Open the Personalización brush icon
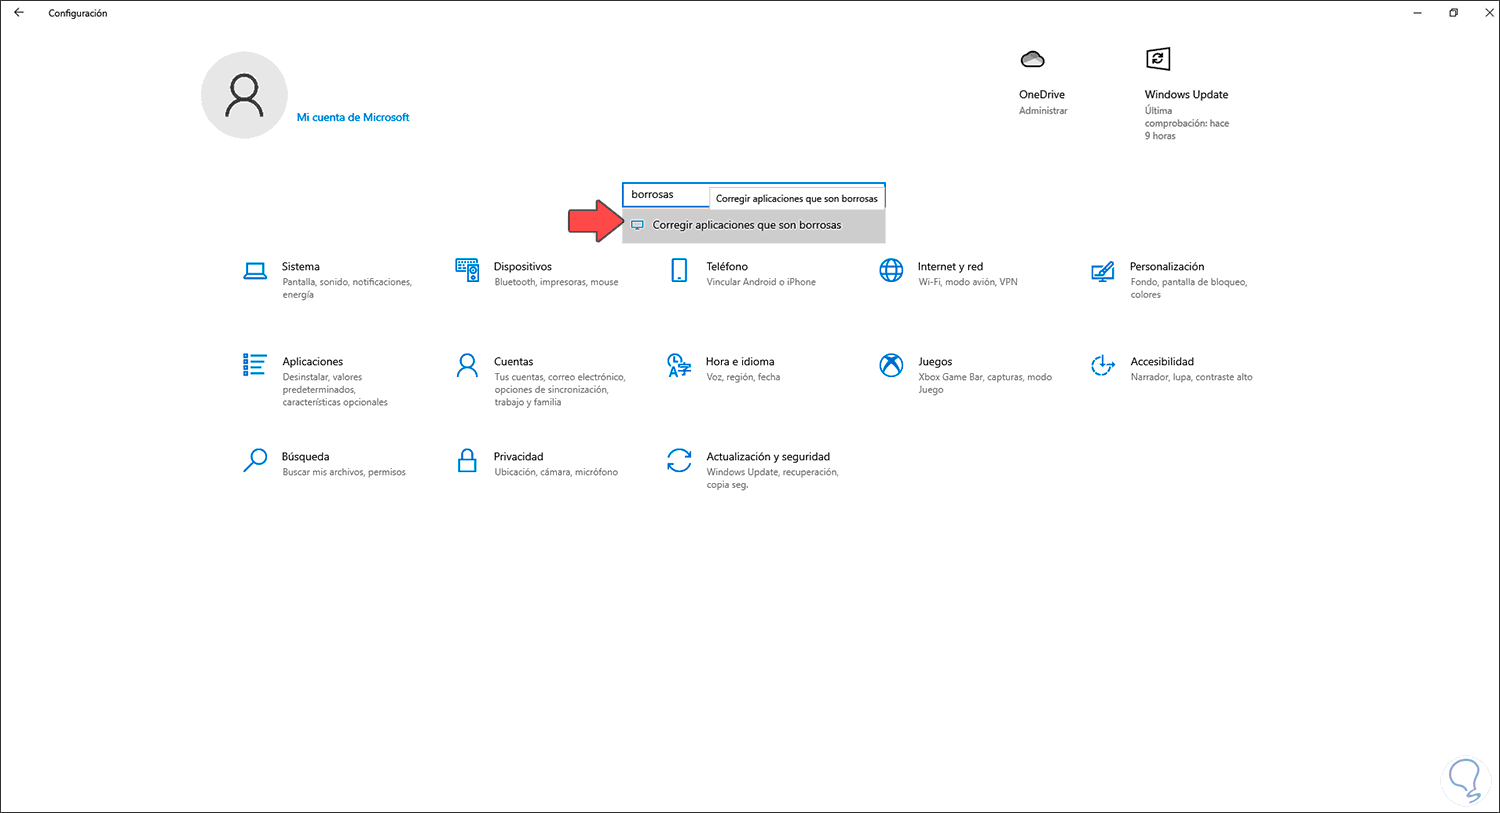The image size is (1500, 813). 1103,270
